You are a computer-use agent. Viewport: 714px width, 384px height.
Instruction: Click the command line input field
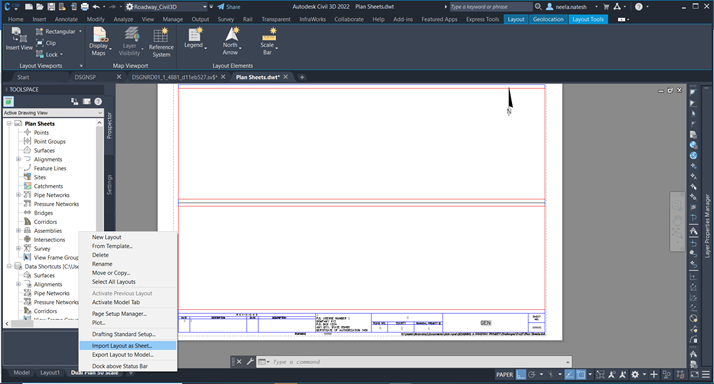click(417, 362)
